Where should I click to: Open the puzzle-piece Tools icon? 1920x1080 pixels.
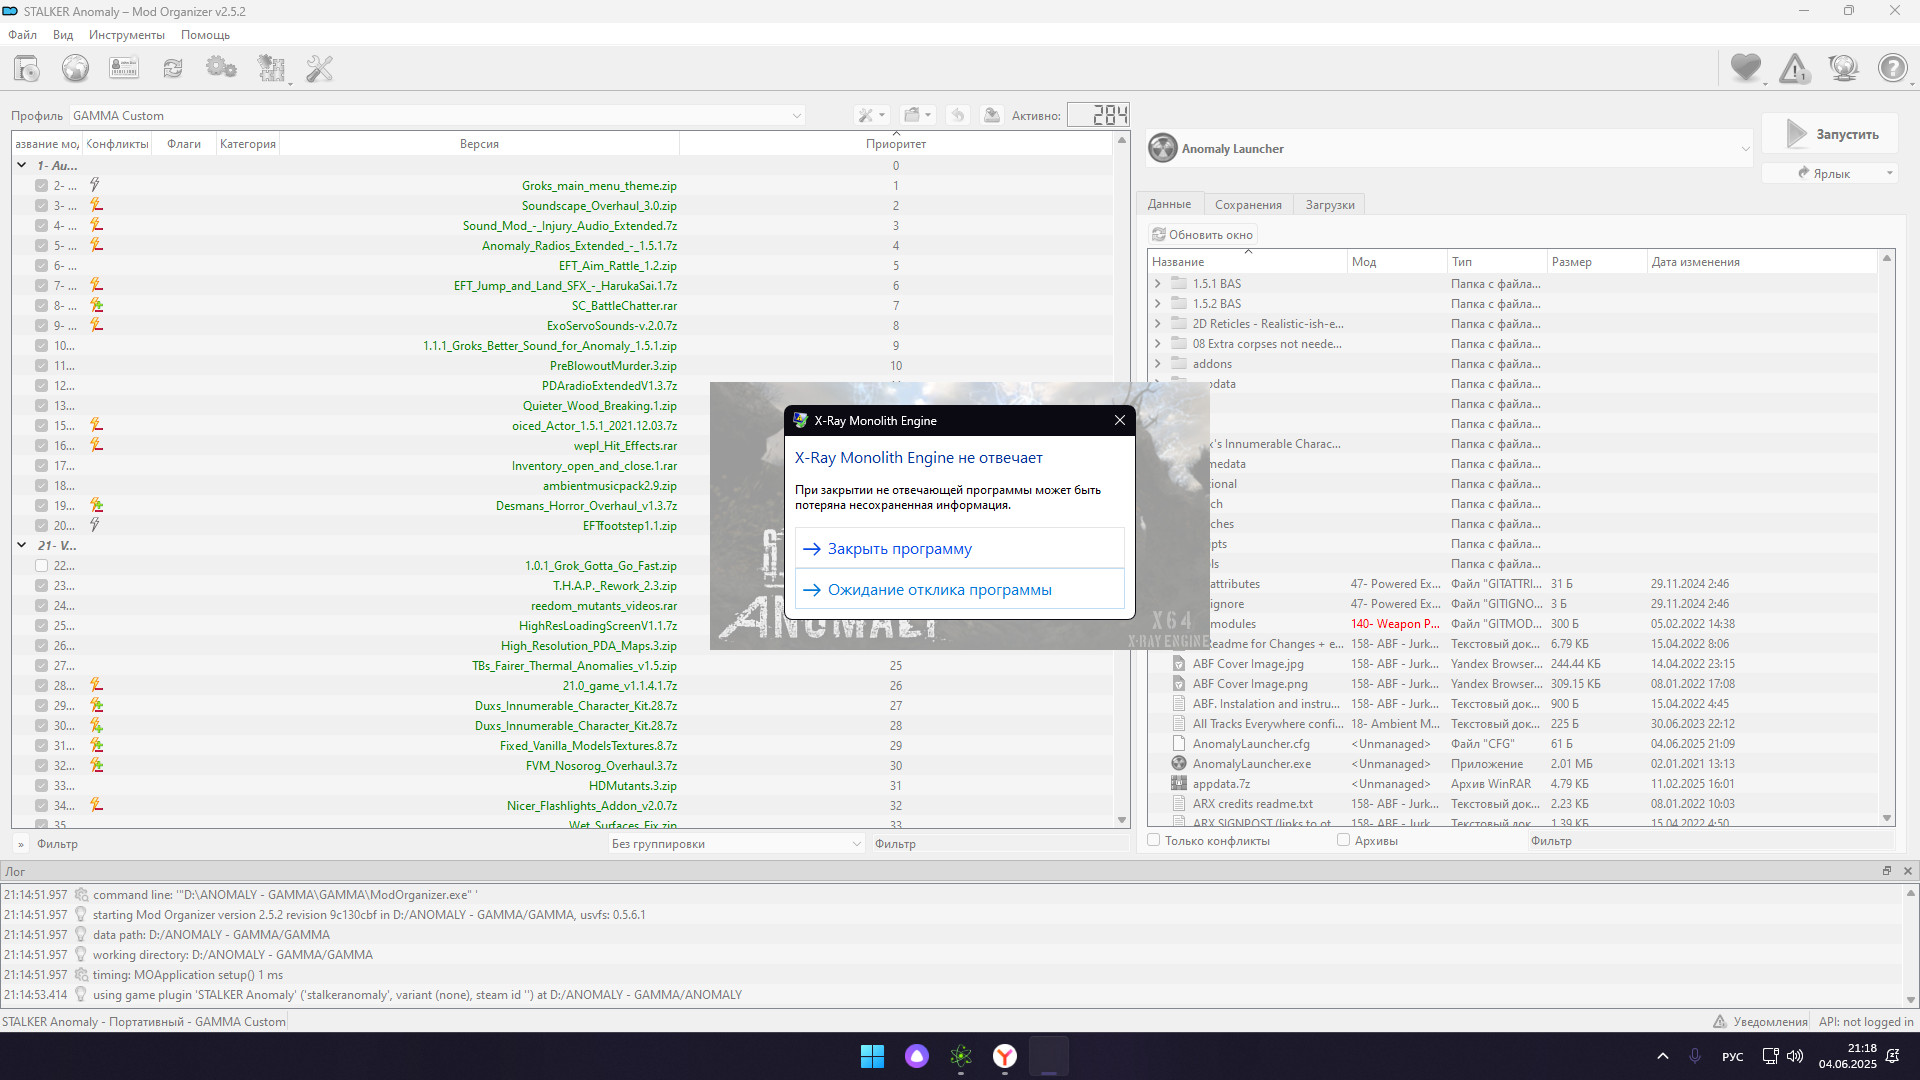point(271,68)
